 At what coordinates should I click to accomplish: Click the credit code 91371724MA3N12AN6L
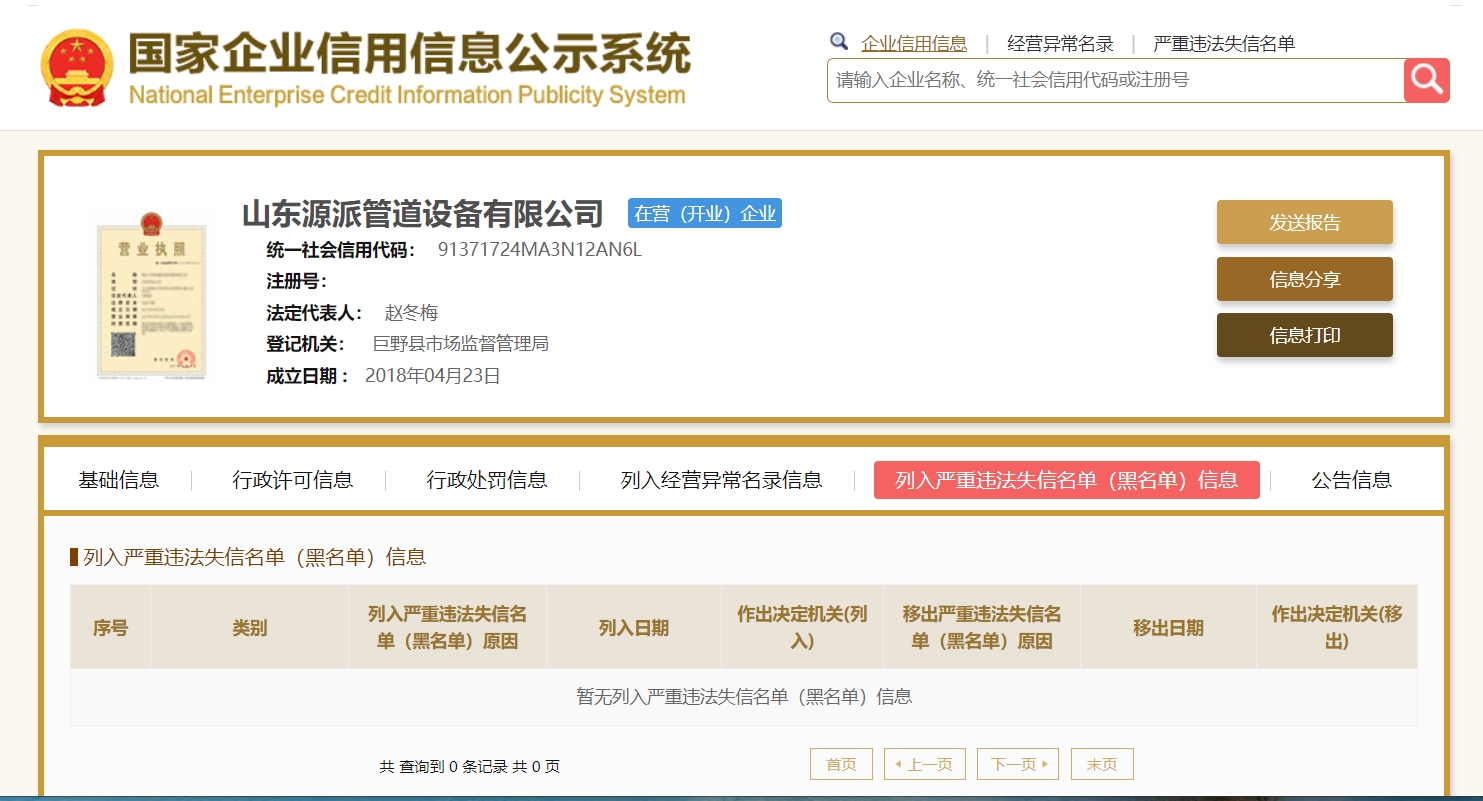pyautogui.click(x=540, y=250)
